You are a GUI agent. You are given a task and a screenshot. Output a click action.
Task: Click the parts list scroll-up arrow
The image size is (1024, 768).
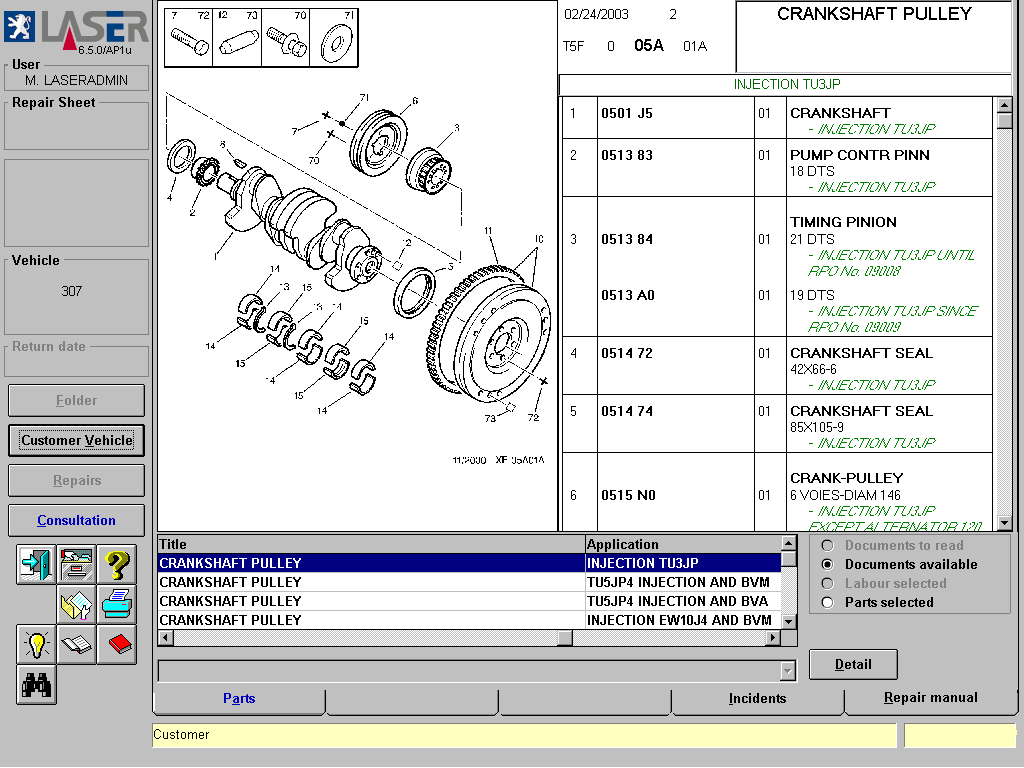pos(1004,105)
